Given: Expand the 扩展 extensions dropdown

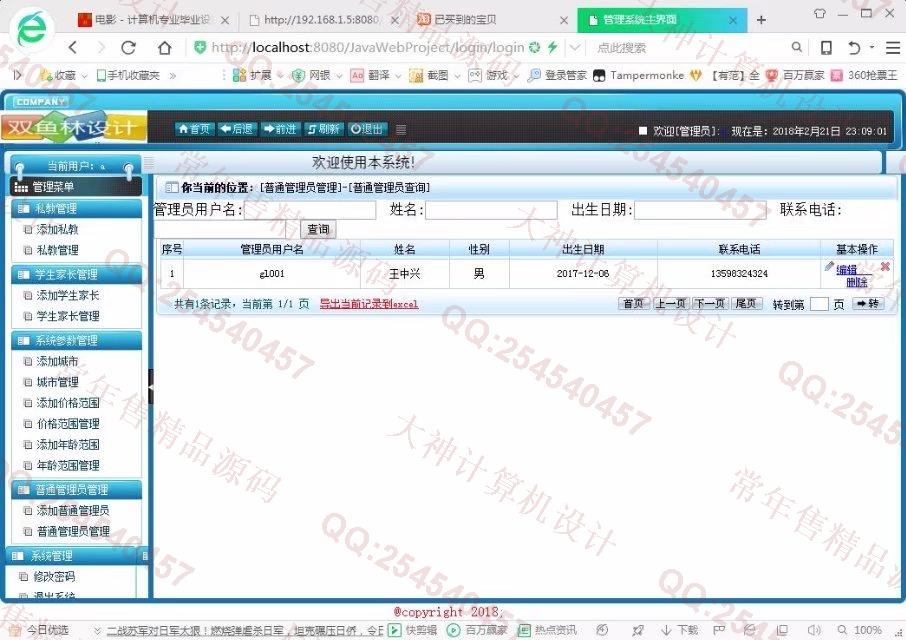Looking at the screenshot, I should [x=280, y=76].
